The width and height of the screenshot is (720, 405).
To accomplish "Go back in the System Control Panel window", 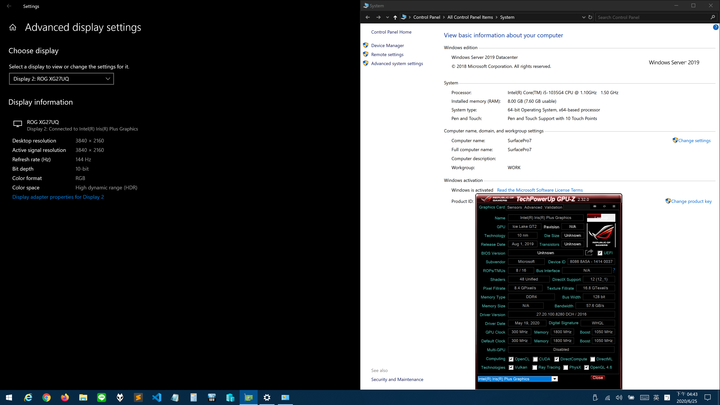I will [368, 17].
